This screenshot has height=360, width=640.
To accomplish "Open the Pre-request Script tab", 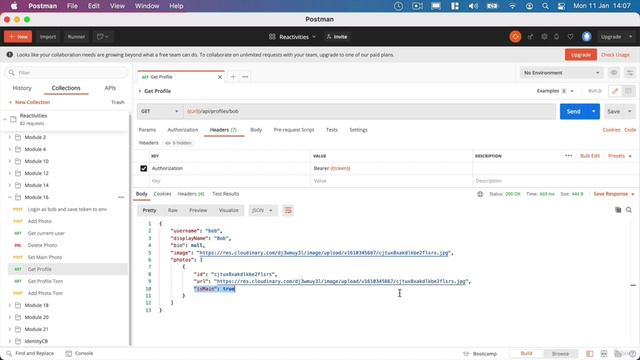I will [294, 130].
